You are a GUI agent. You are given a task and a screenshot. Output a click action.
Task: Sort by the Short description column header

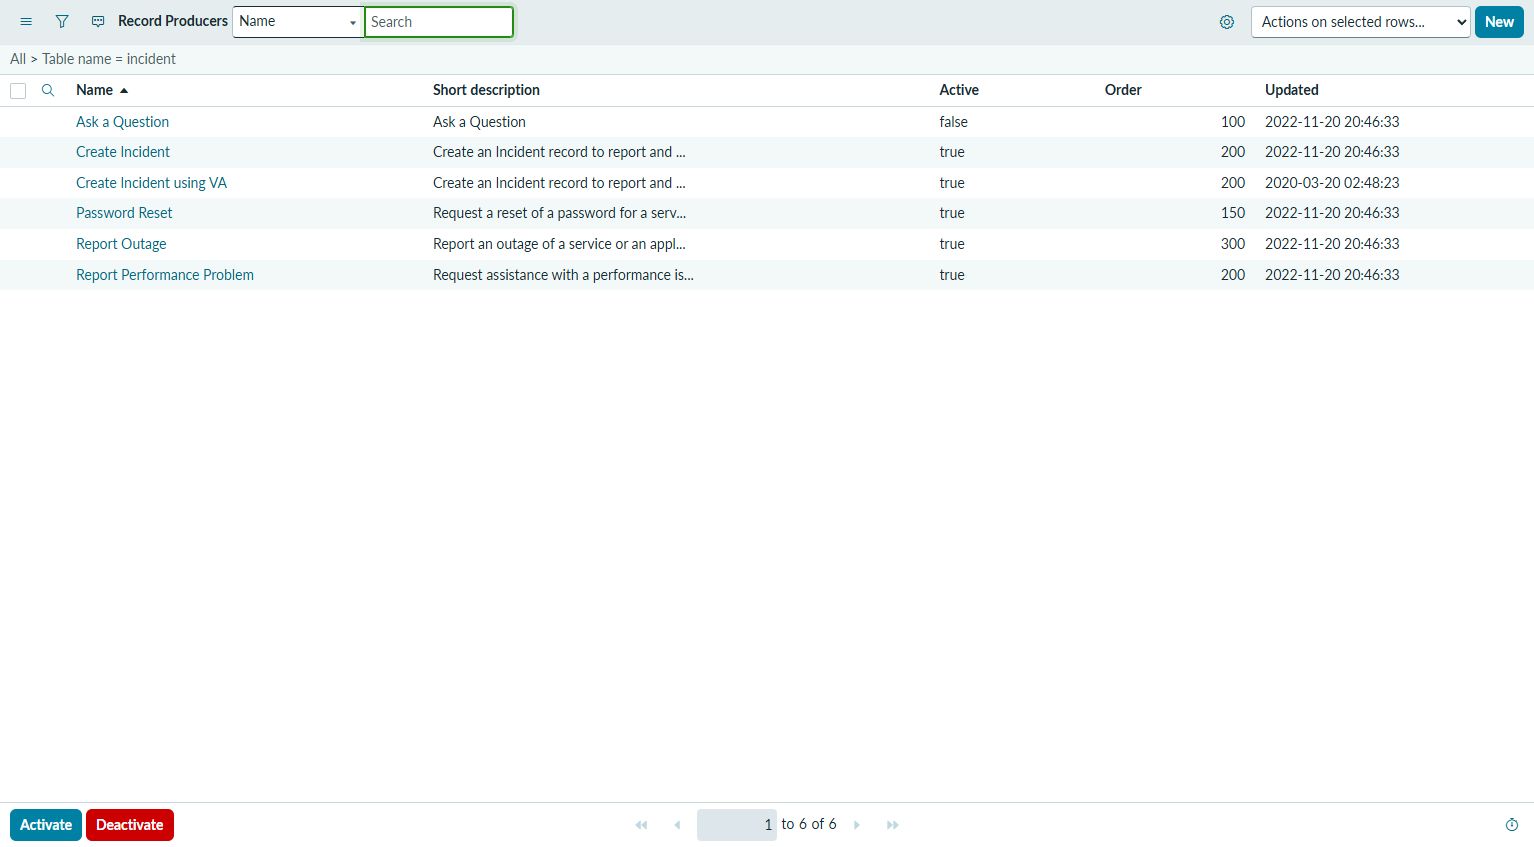[486, 90]
